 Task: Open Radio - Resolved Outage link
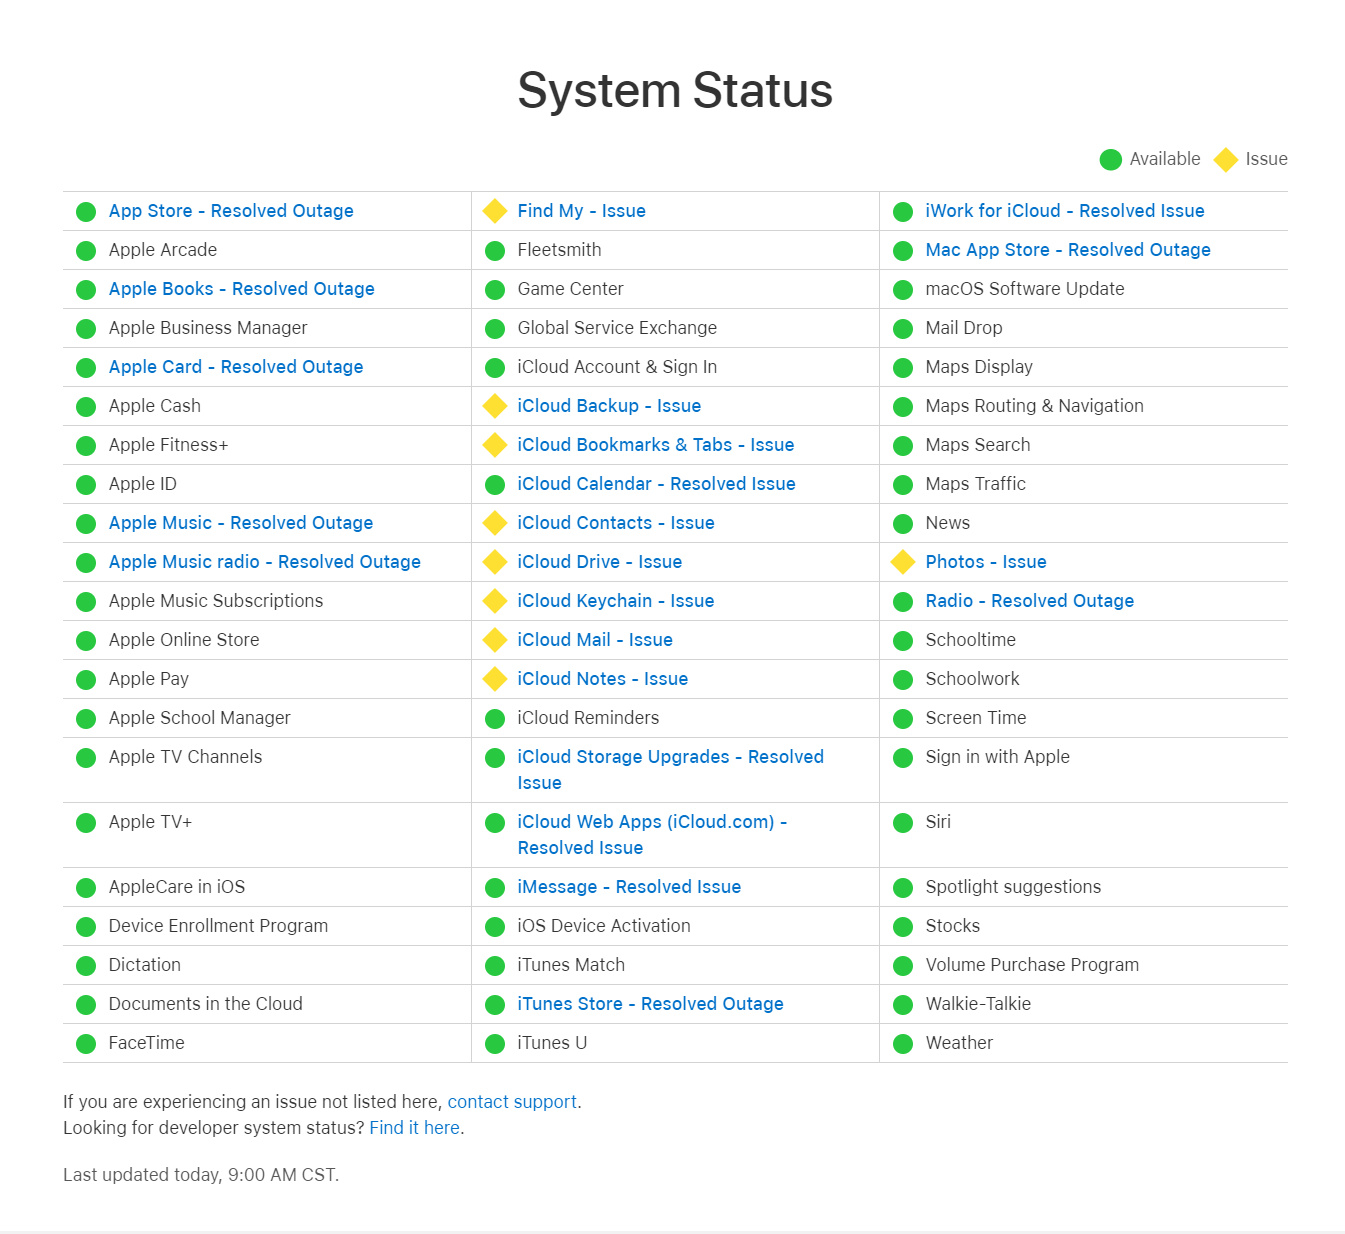click(1030, 601)
